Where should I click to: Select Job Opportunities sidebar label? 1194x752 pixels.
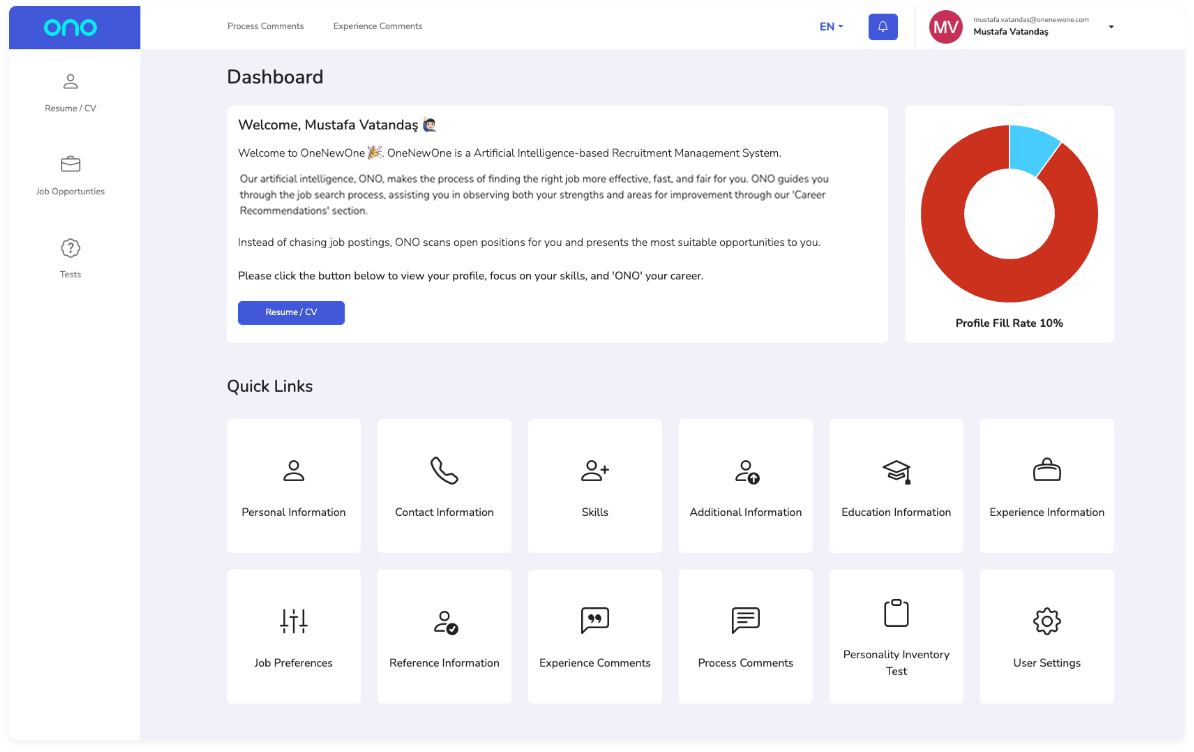pos(70,192)
